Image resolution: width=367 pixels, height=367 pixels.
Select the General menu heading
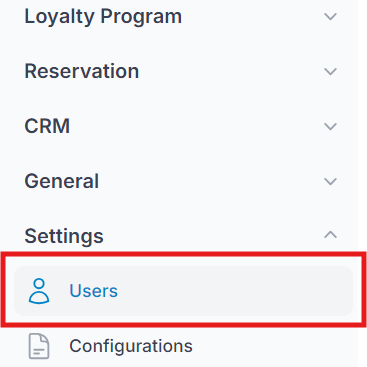[62, 181]
